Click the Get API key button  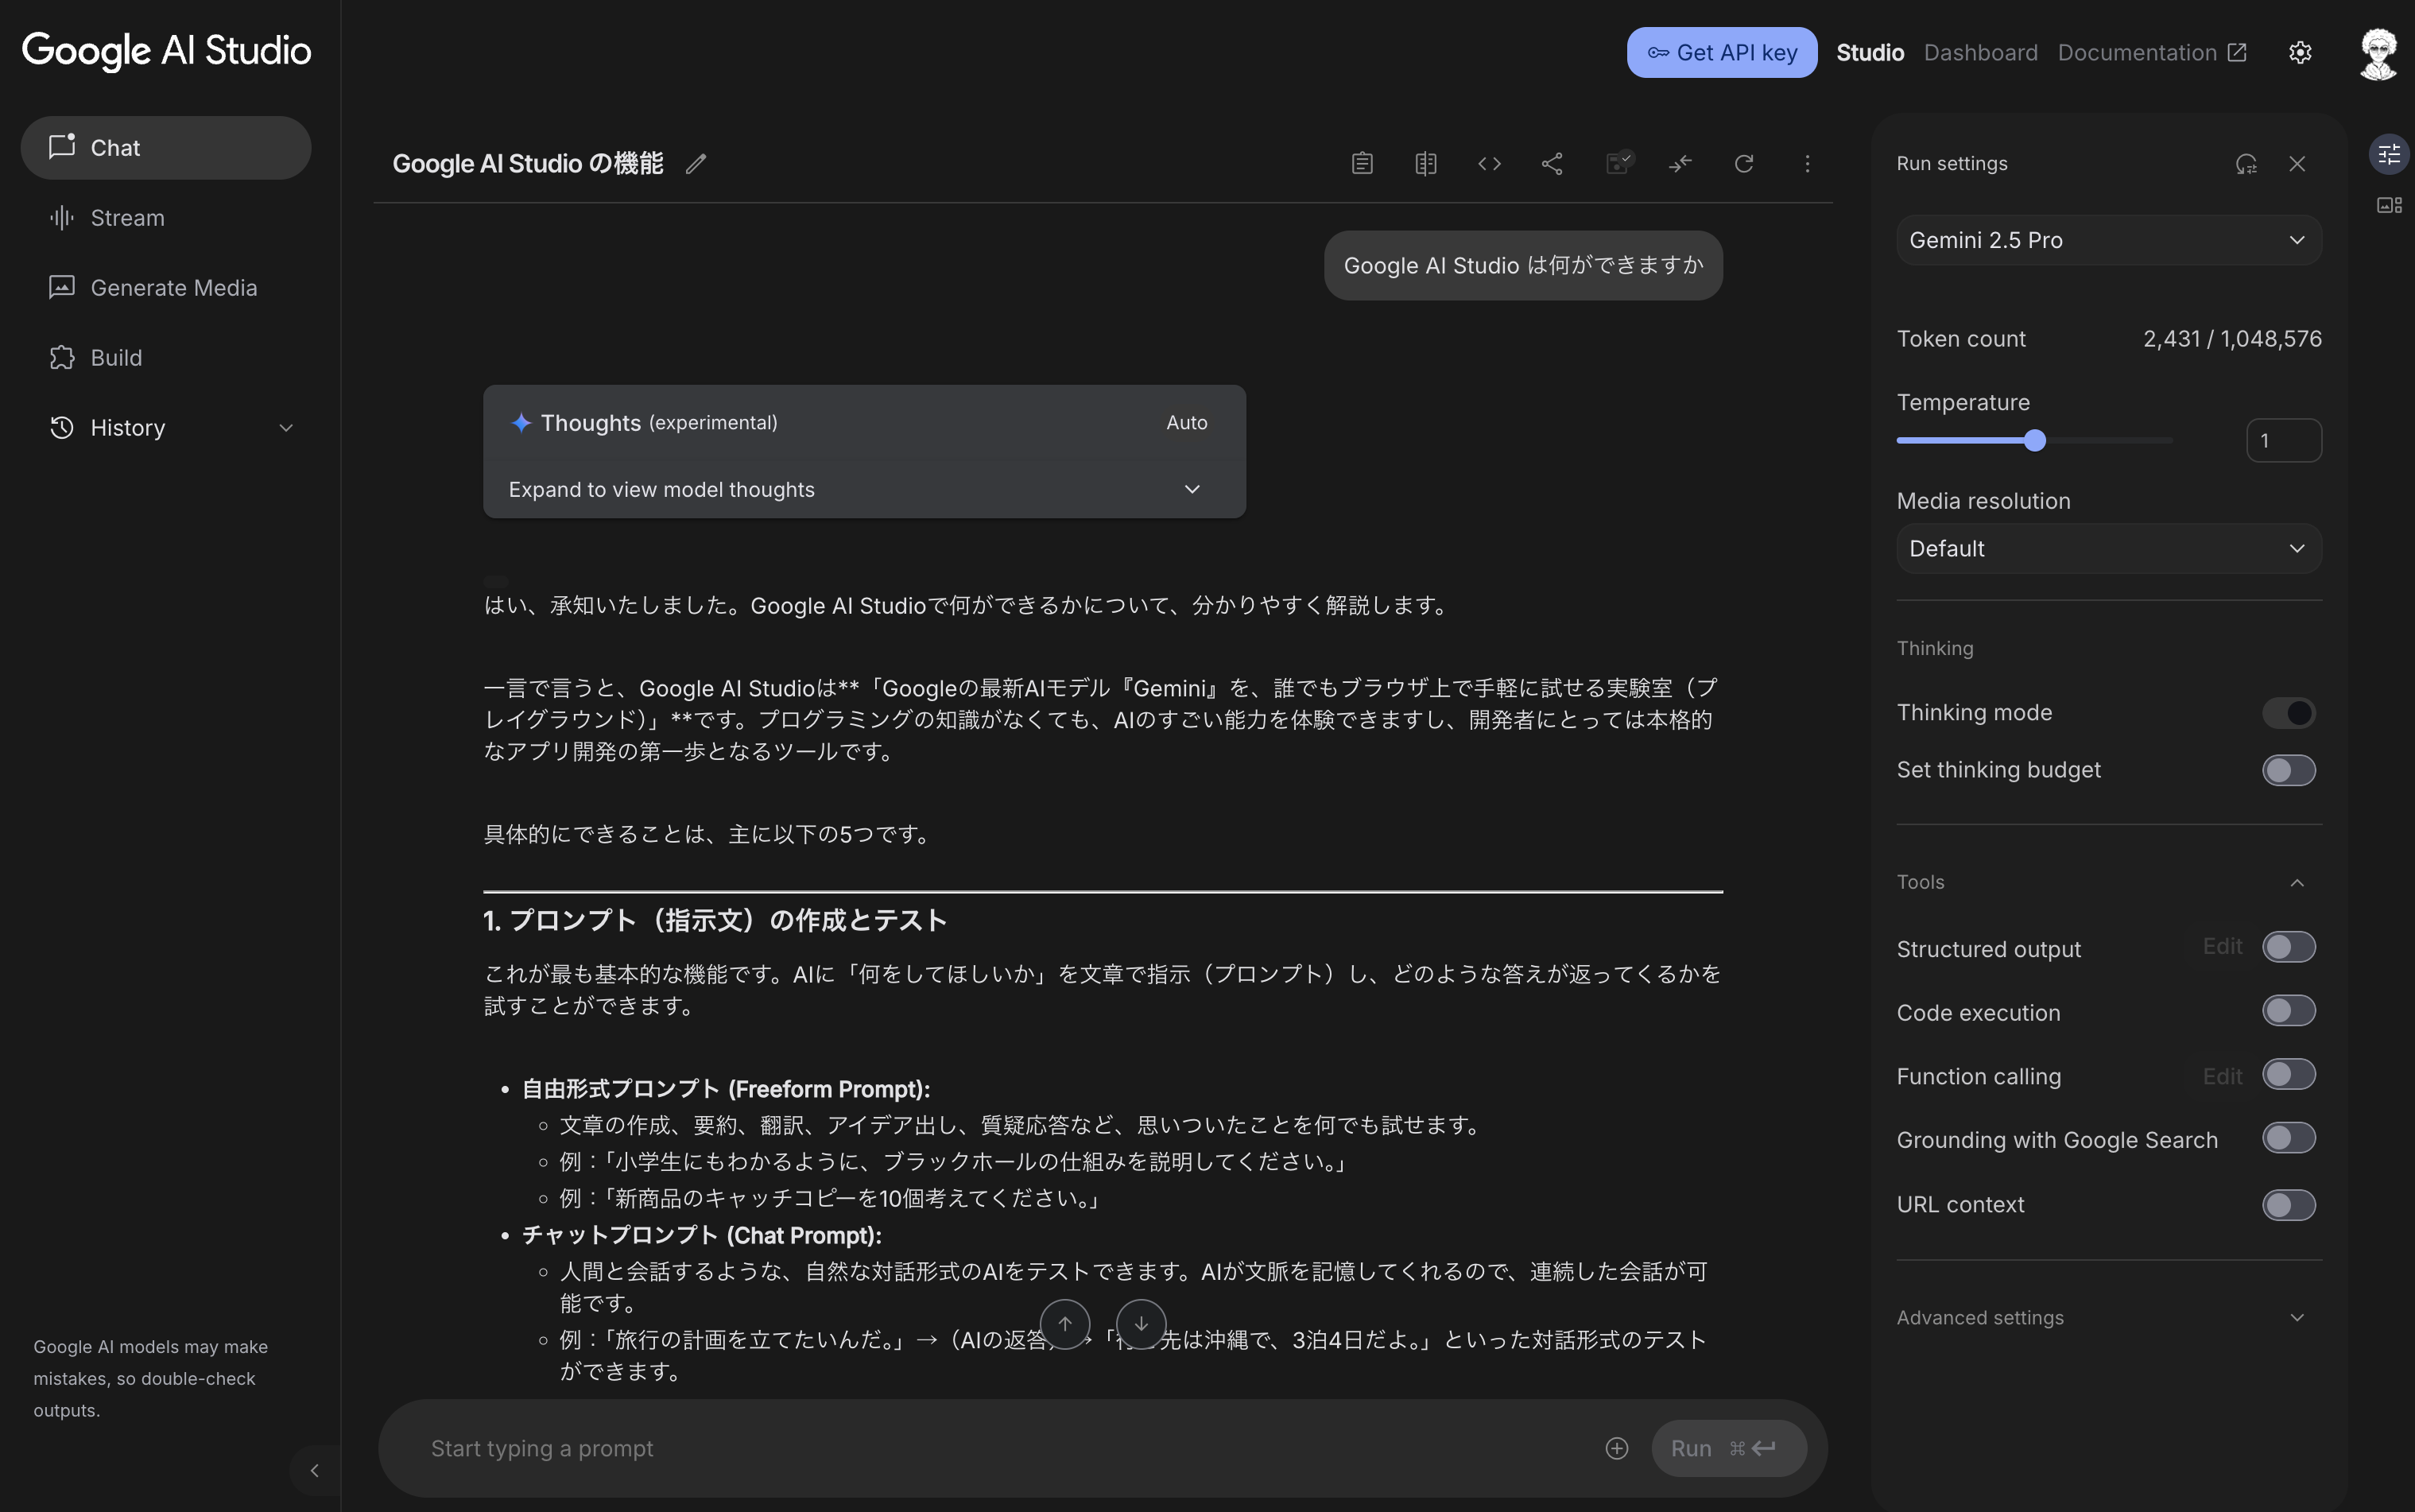(x=1721, y=53)
